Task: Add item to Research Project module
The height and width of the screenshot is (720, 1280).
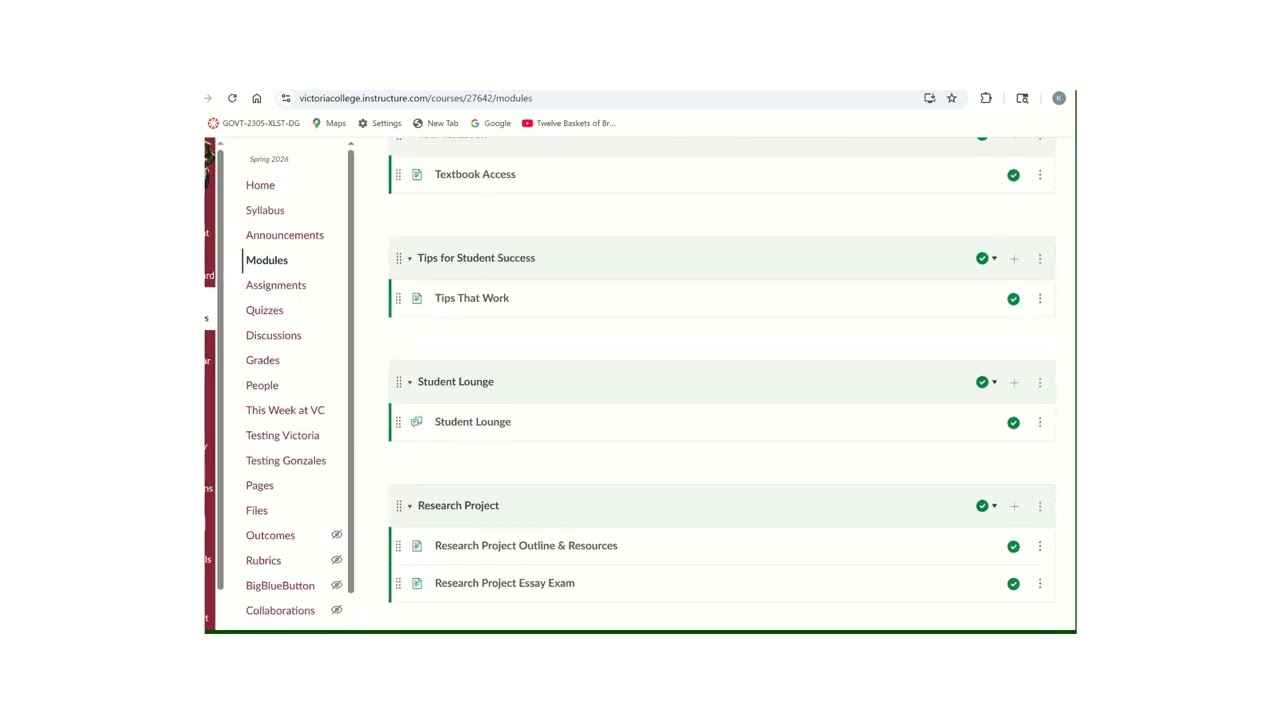Action: pyautogui.click(x=1014, y=506)
